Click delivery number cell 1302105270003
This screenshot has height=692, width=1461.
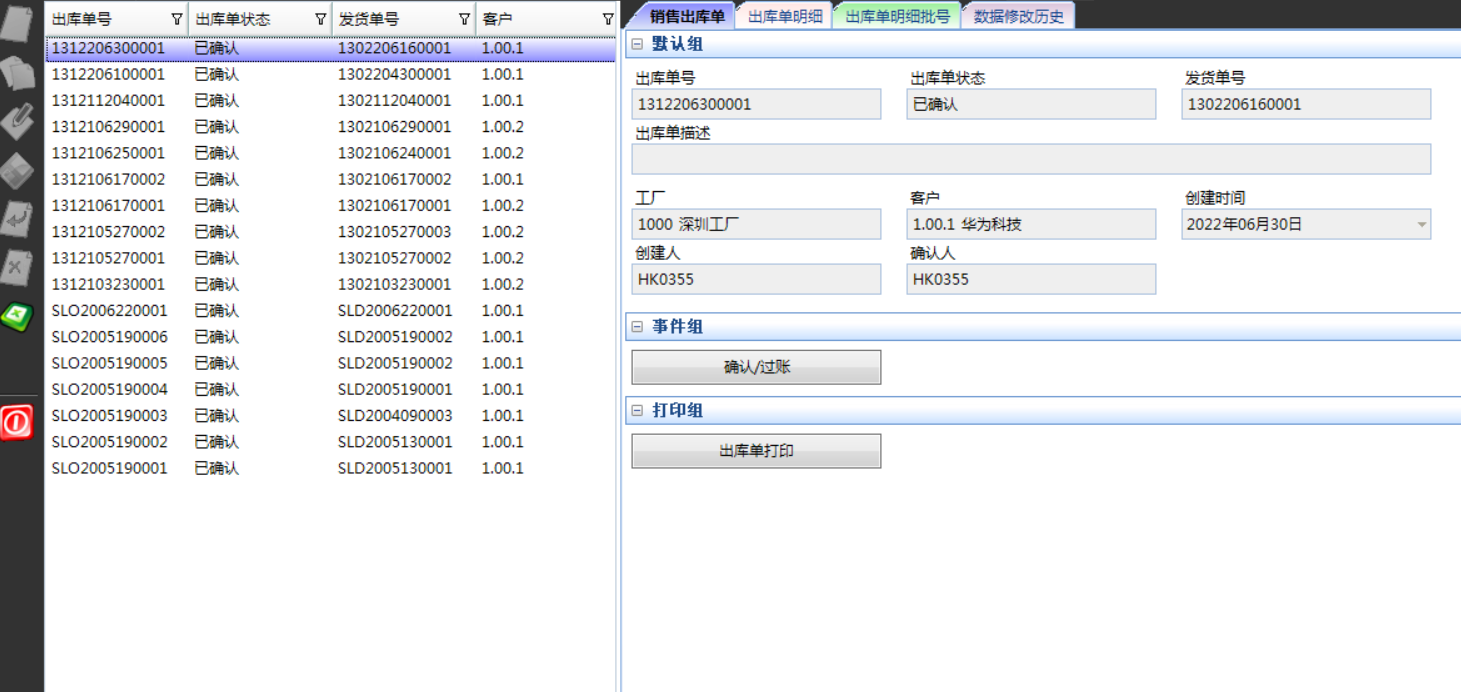394,232
